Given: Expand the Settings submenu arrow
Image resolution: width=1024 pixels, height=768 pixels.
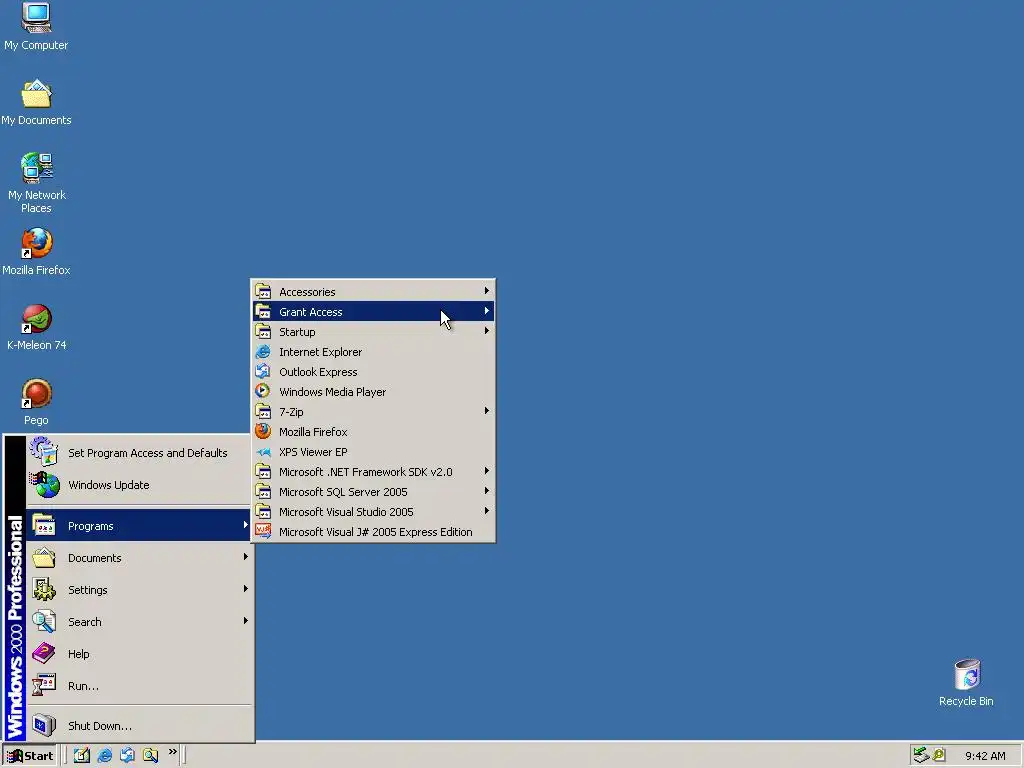Looking at the screenshot, I should click(246, 589).
